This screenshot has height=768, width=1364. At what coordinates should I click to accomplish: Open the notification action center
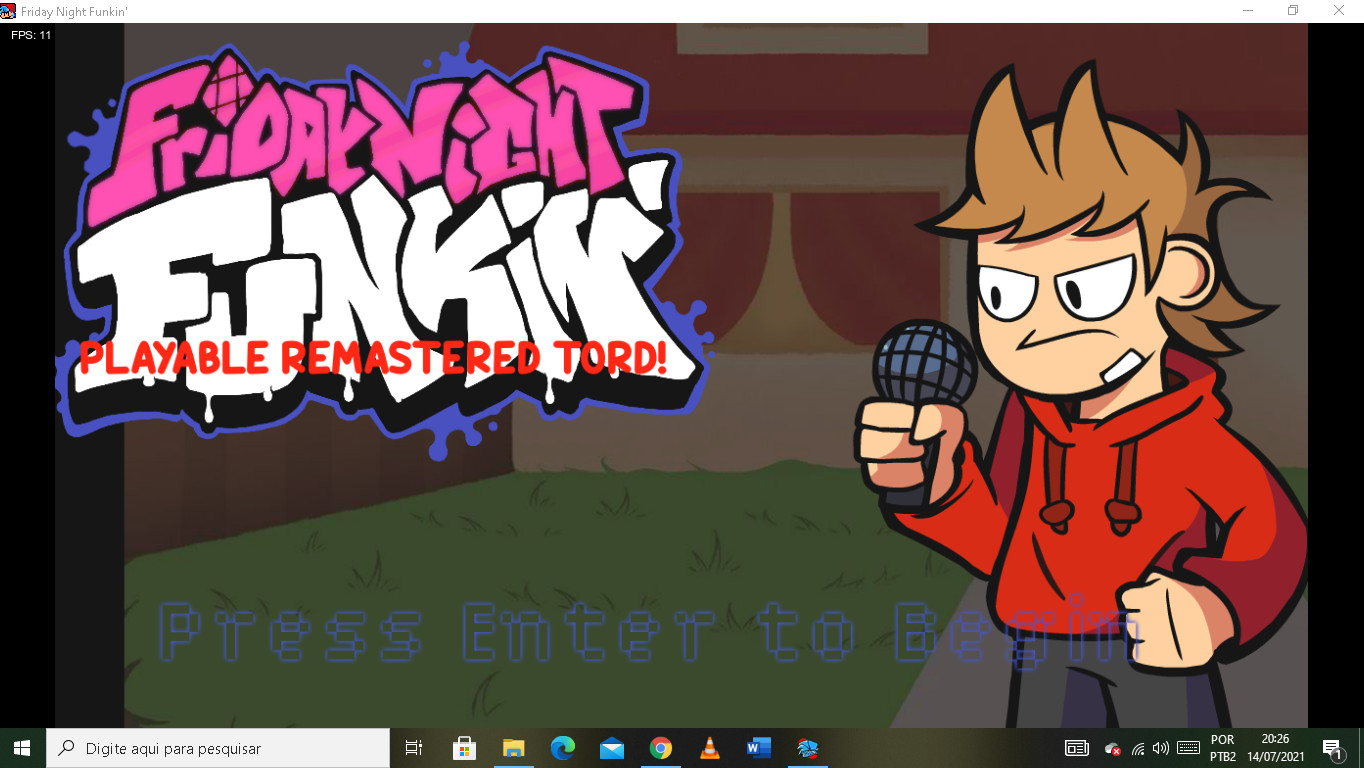(1332, 748)
